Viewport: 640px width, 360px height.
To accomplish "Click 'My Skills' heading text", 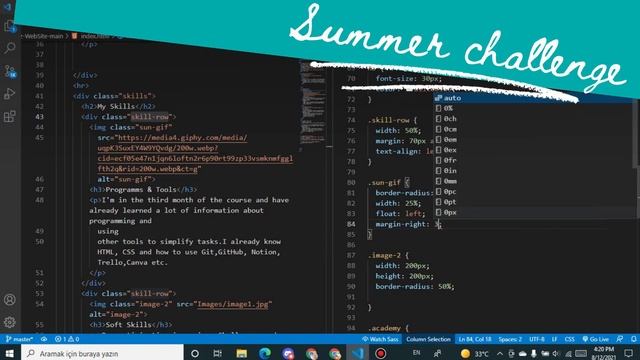I will 116,107.
